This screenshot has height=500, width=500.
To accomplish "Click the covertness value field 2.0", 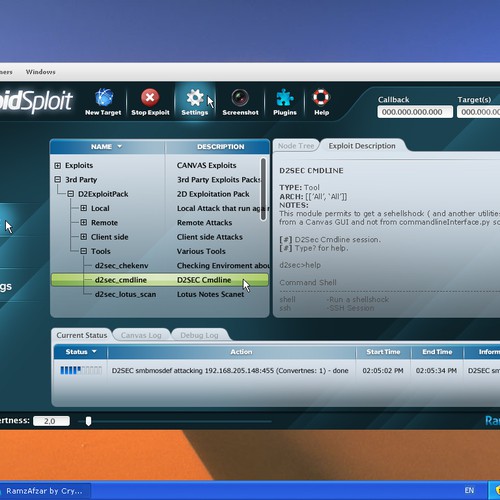I will tap(51, 421).
